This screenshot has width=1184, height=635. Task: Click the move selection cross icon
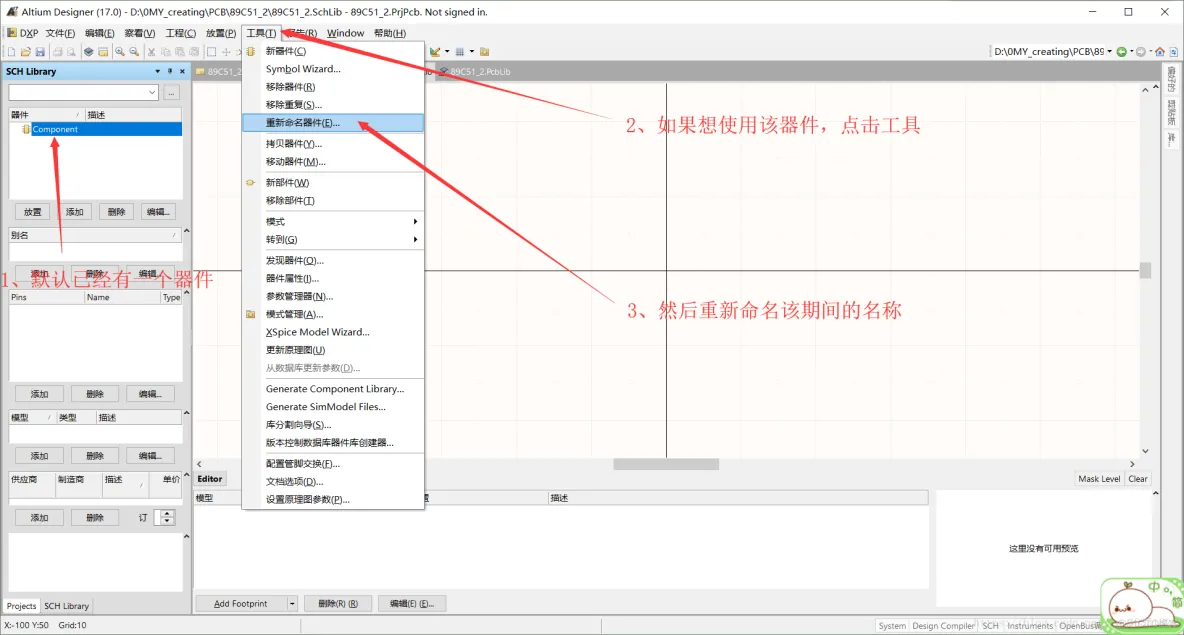coord(226,52)
